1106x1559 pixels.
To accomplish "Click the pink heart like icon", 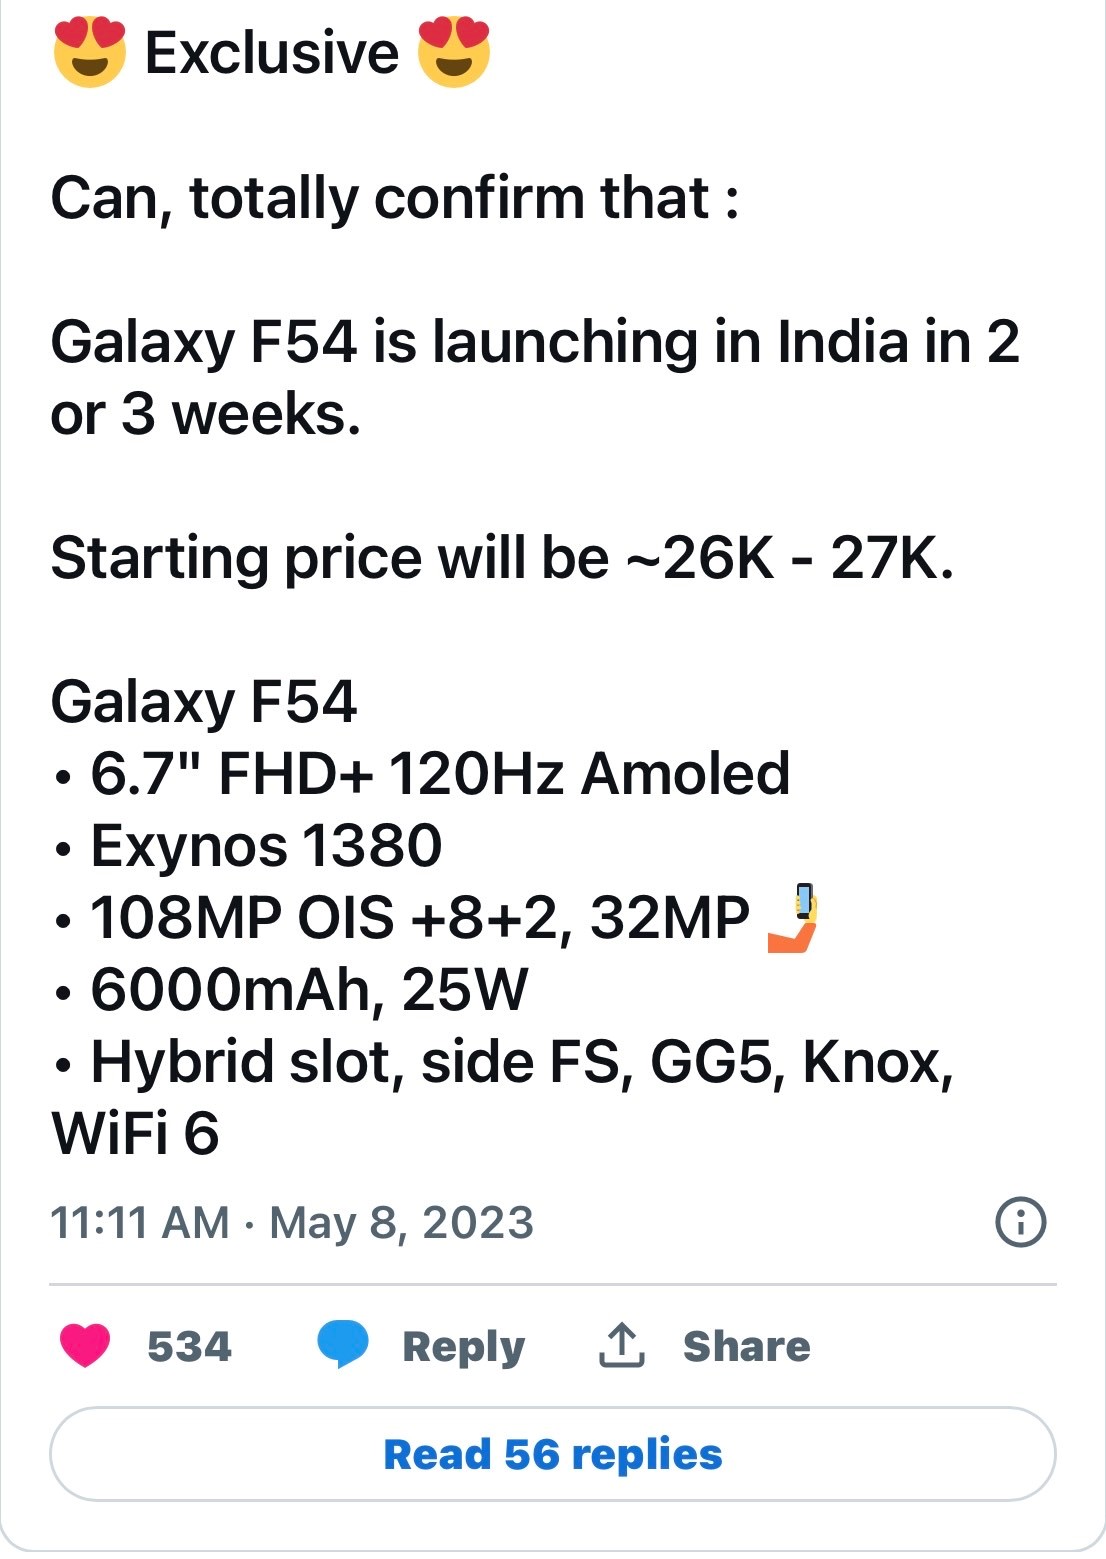I will pyautogui.click(x=85, y=1345).
